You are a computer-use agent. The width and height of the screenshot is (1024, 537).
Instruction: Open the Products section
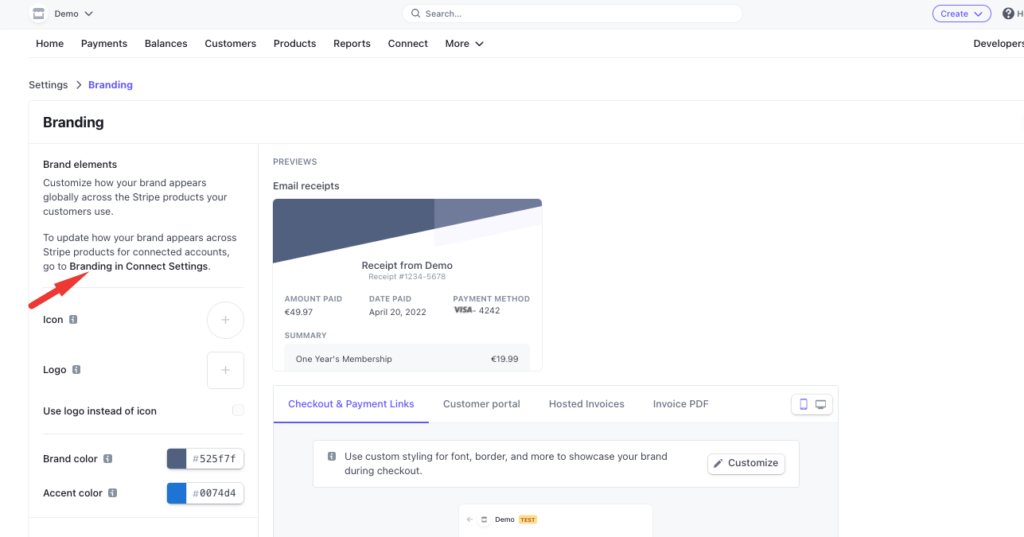pyautogui.click(x=295, y=43)
